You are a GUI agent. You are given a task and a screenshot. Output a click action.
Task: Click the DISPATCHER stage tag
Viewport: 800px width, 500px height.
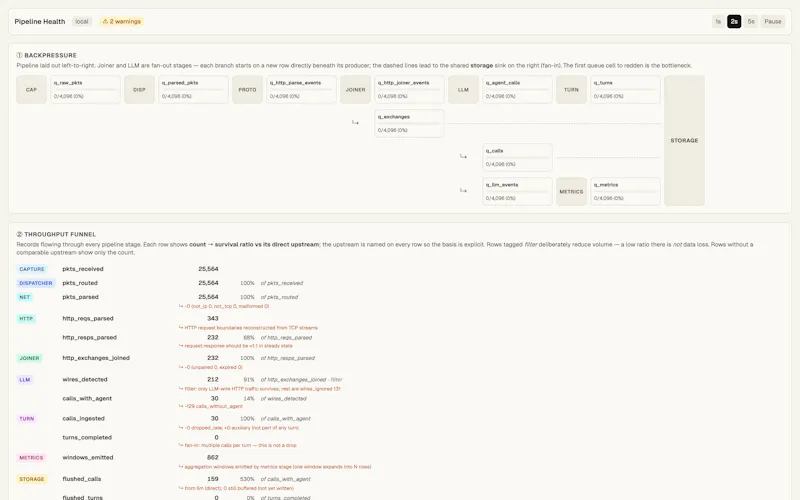pos(36,283)
